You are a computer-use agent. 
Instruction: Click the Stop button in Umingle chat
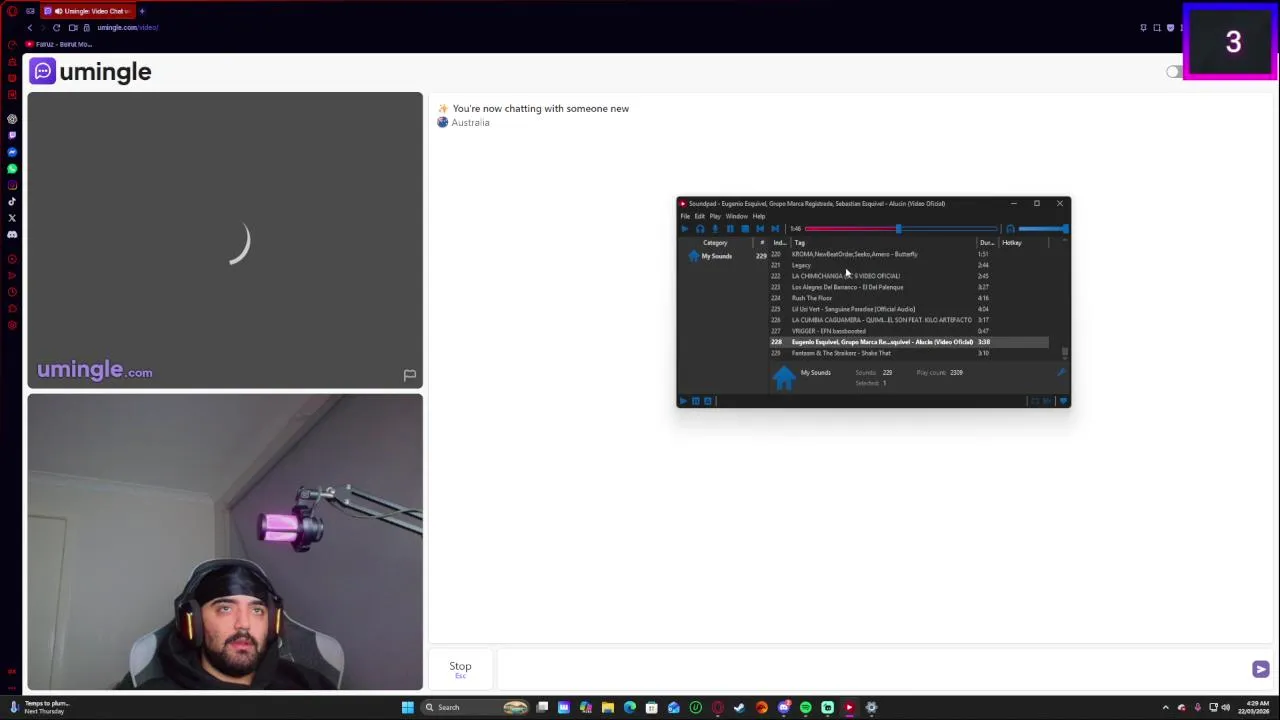(x=460, y=669)
